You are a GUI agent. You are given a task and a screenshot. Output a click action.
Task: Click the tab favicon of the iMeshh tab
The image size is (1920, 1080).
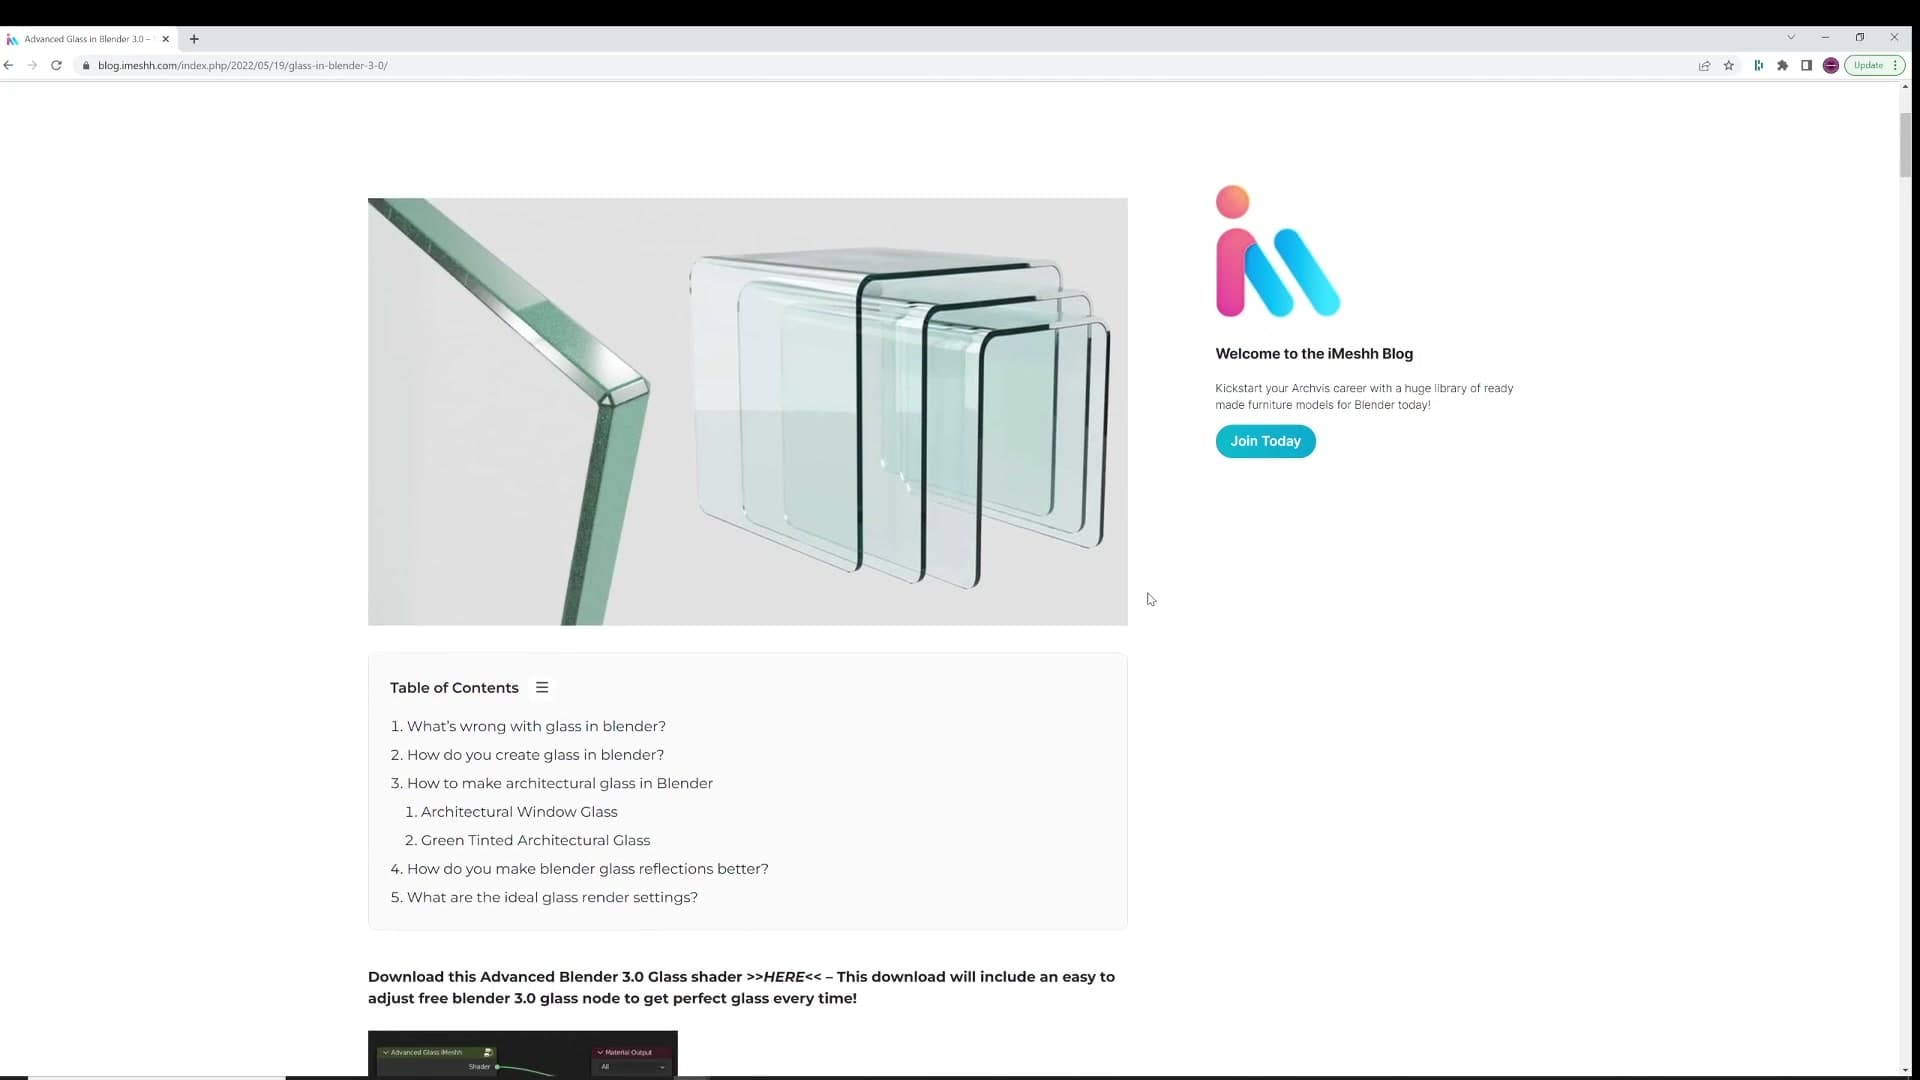pyautogui.click(x=12, y=39)
